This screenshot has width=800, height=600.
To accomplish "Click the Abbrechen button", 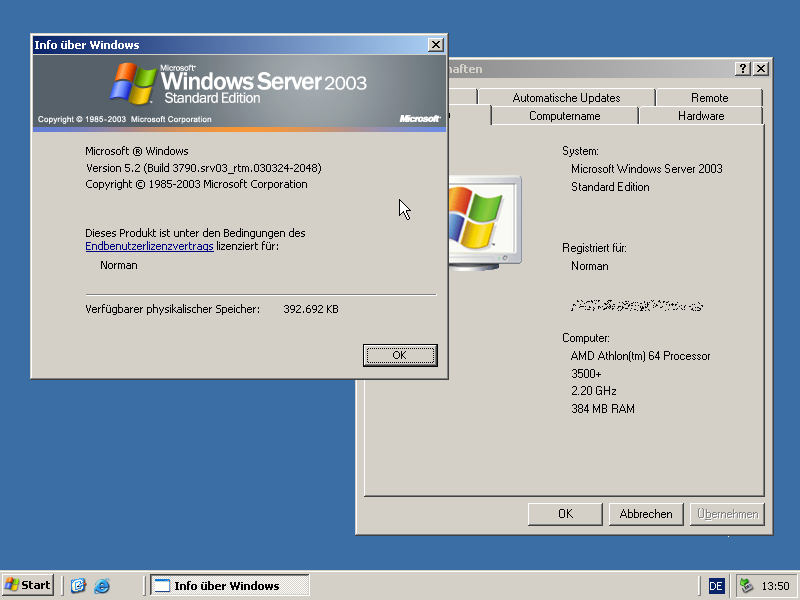I will 646,514.
